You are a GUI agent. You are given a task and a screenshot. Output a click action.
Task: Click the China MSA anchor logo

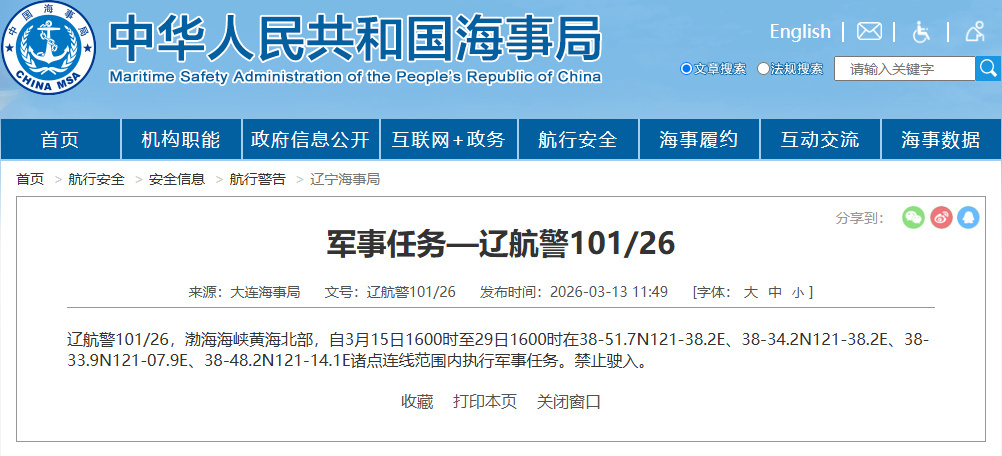[x=49, y=47]
